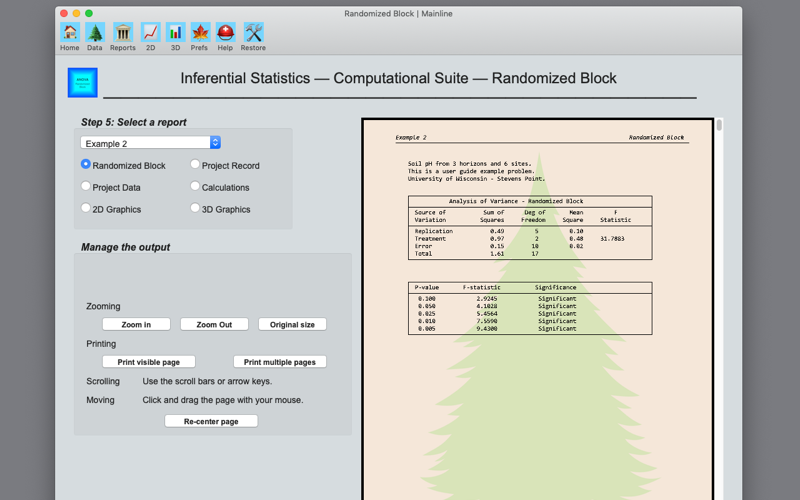Select the 3D bar chart icon

pyautogui.click(x=176, y=33)
